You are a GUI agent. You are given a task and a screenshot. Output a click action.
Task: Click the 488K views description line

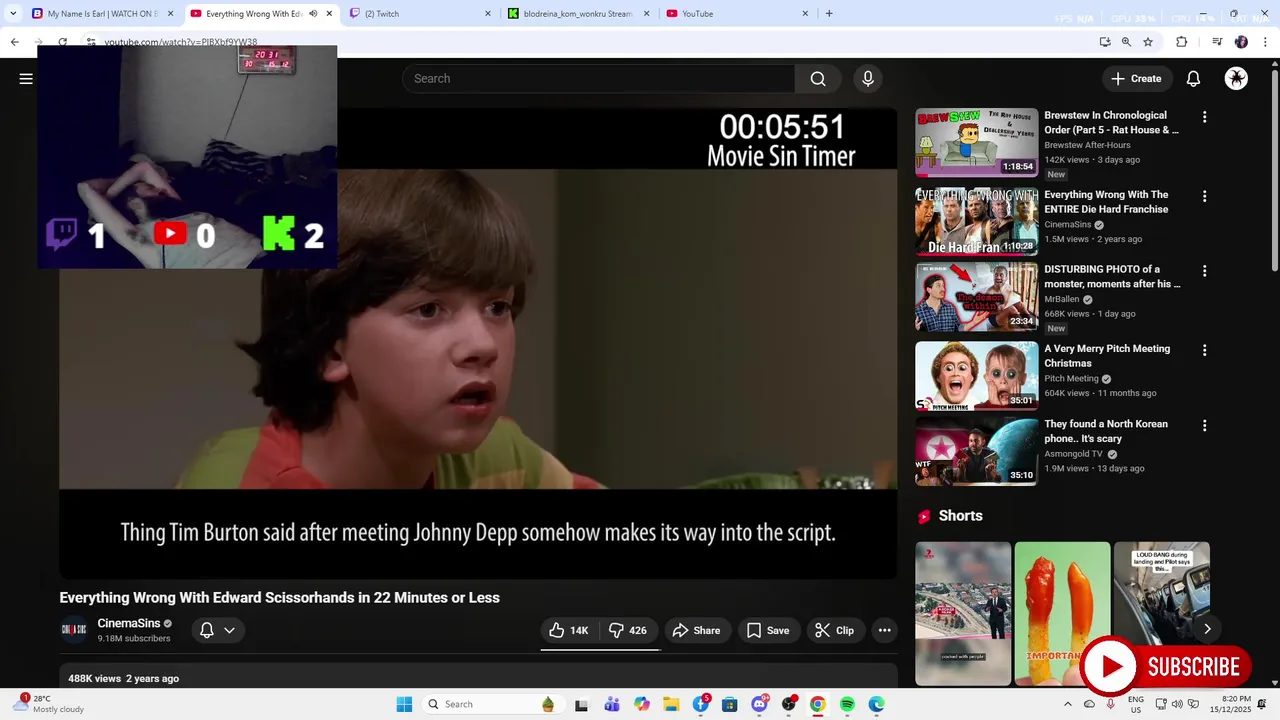123,679
